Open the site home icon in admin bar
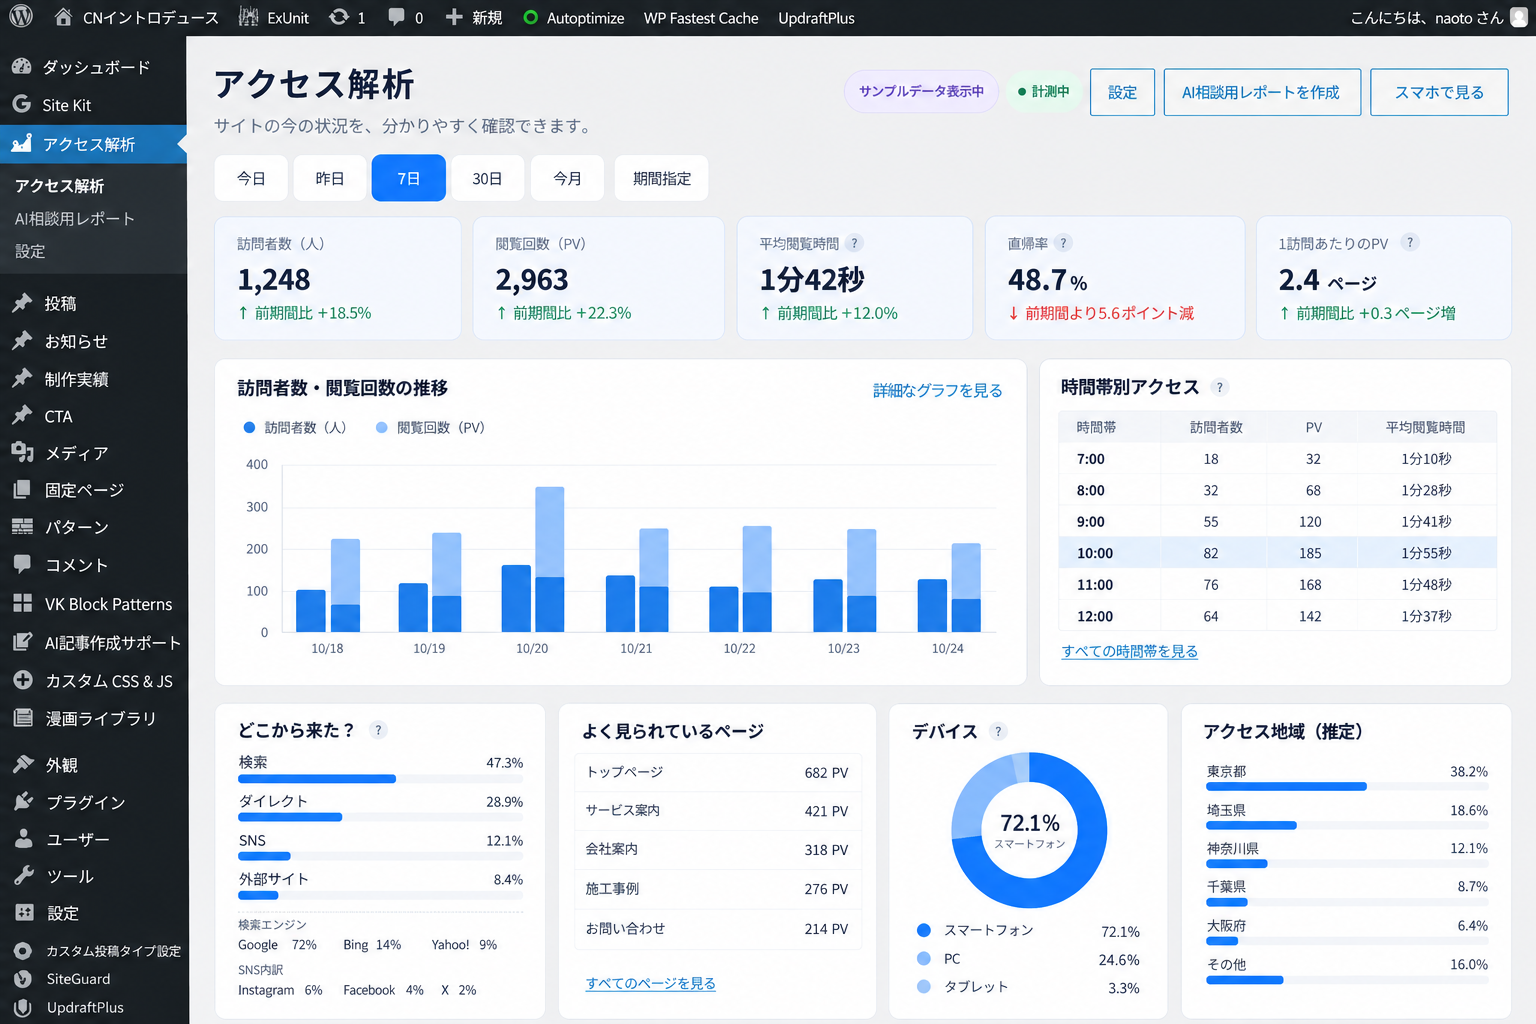Viewport: 1536px width, 1024px height. pos(63,17)
